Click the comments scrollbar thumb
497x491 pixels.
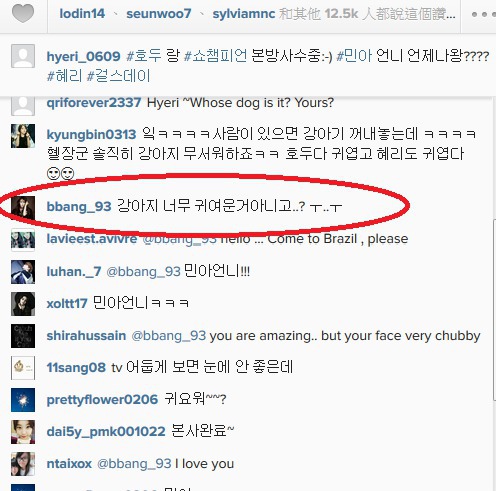pyautogui.click(x=494, y=310)
